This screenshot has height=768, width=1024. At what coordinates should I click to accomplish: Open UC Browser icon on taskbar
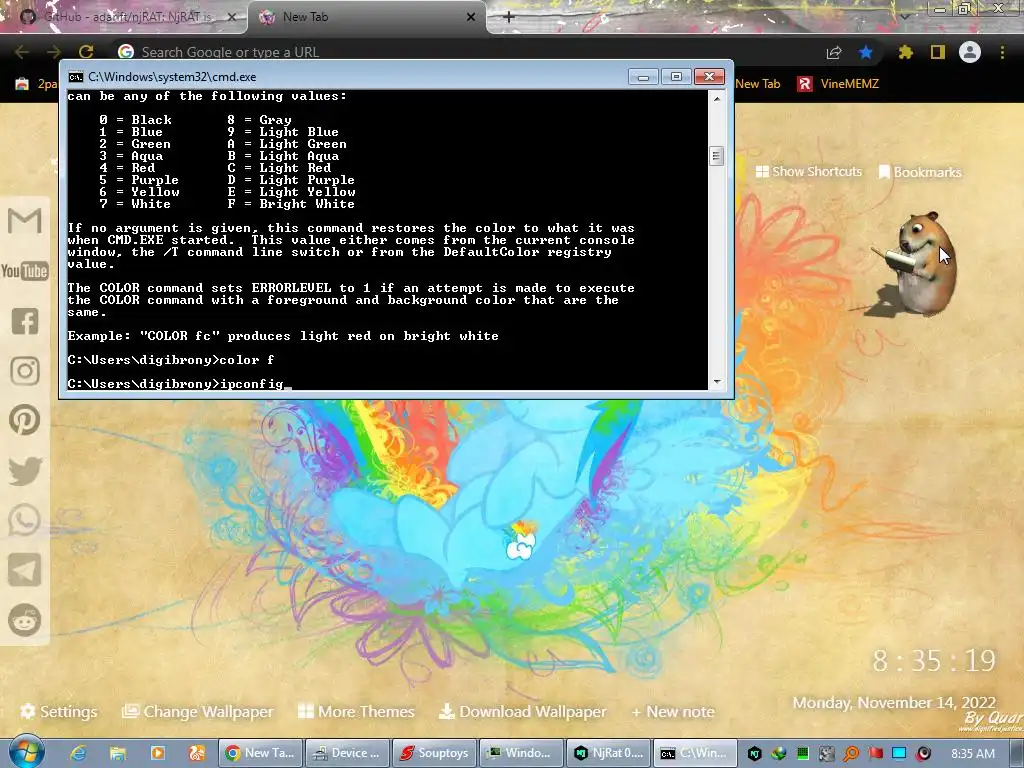[x=197, y=753]
